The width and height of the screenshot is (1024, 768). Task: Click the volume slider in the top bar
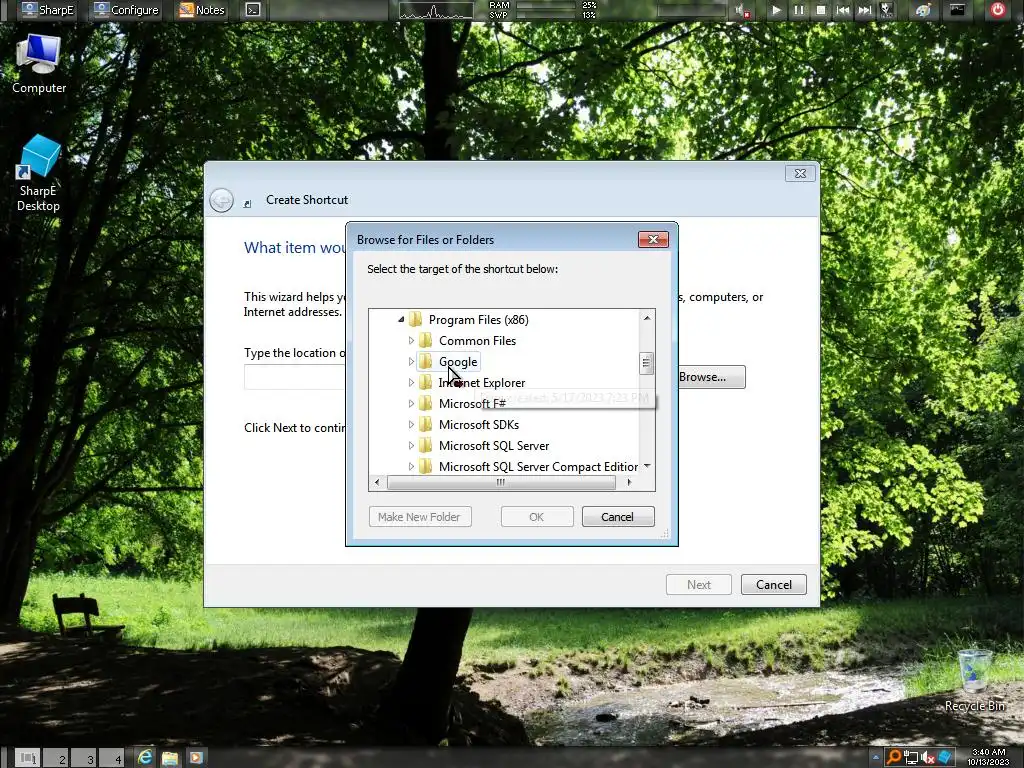click(x=691, y=10)
